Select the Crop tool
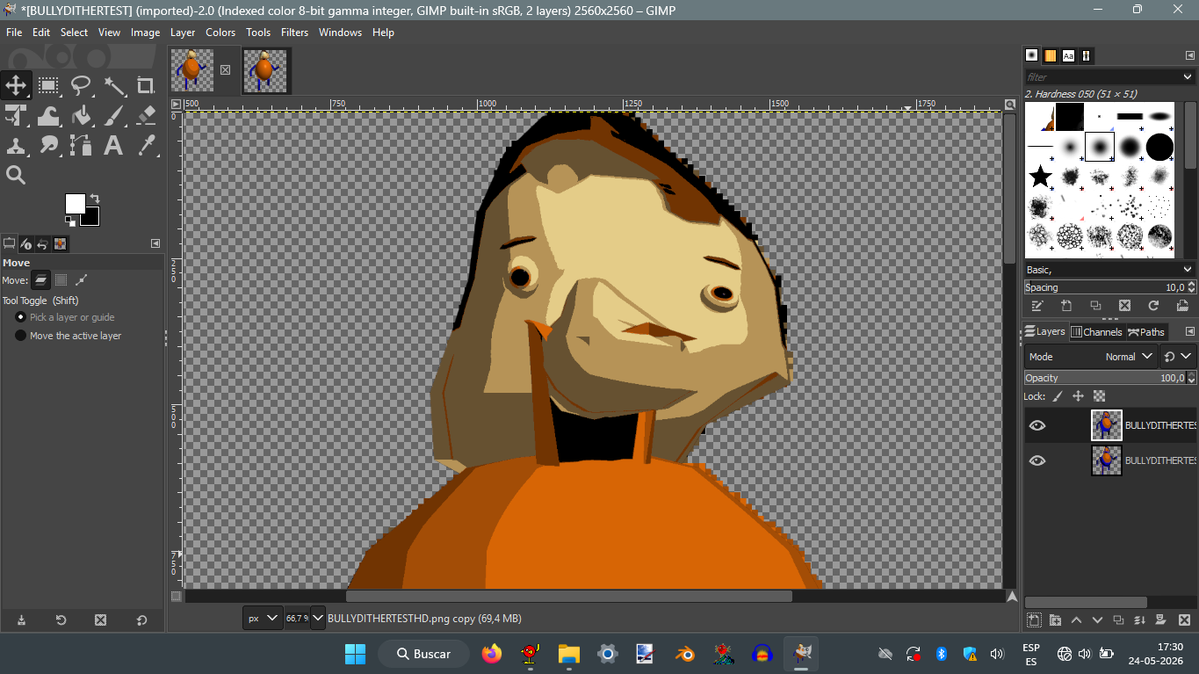 145,85
